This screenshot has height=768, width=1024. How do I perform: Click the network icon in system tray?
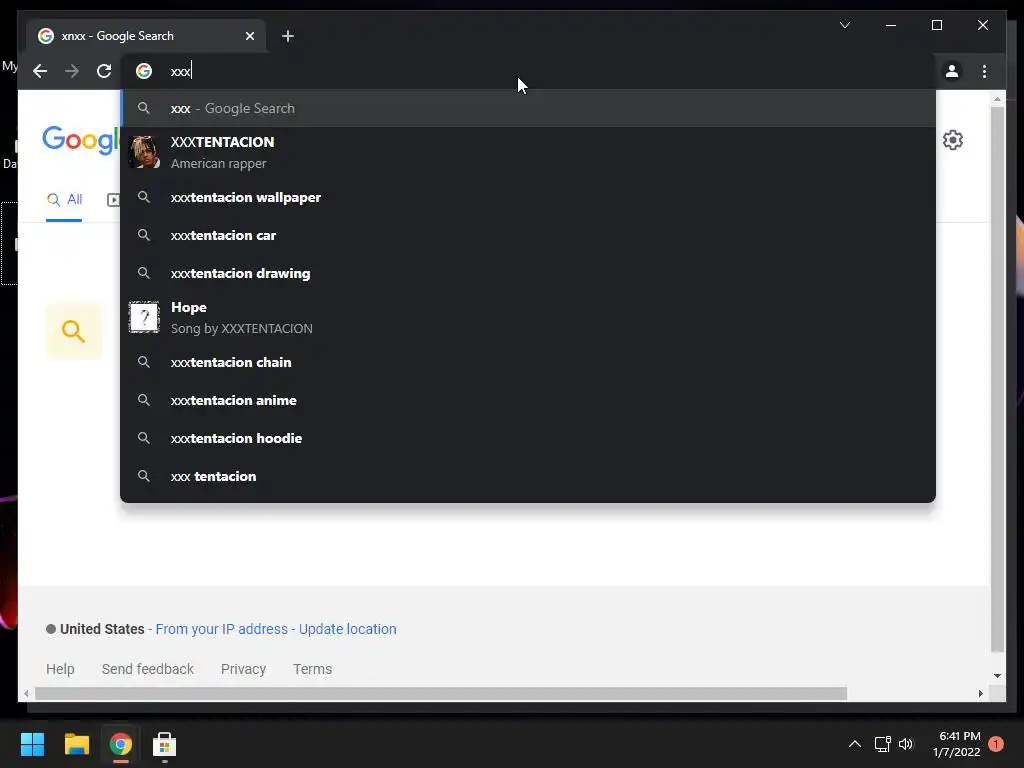[x=882, y=744]
